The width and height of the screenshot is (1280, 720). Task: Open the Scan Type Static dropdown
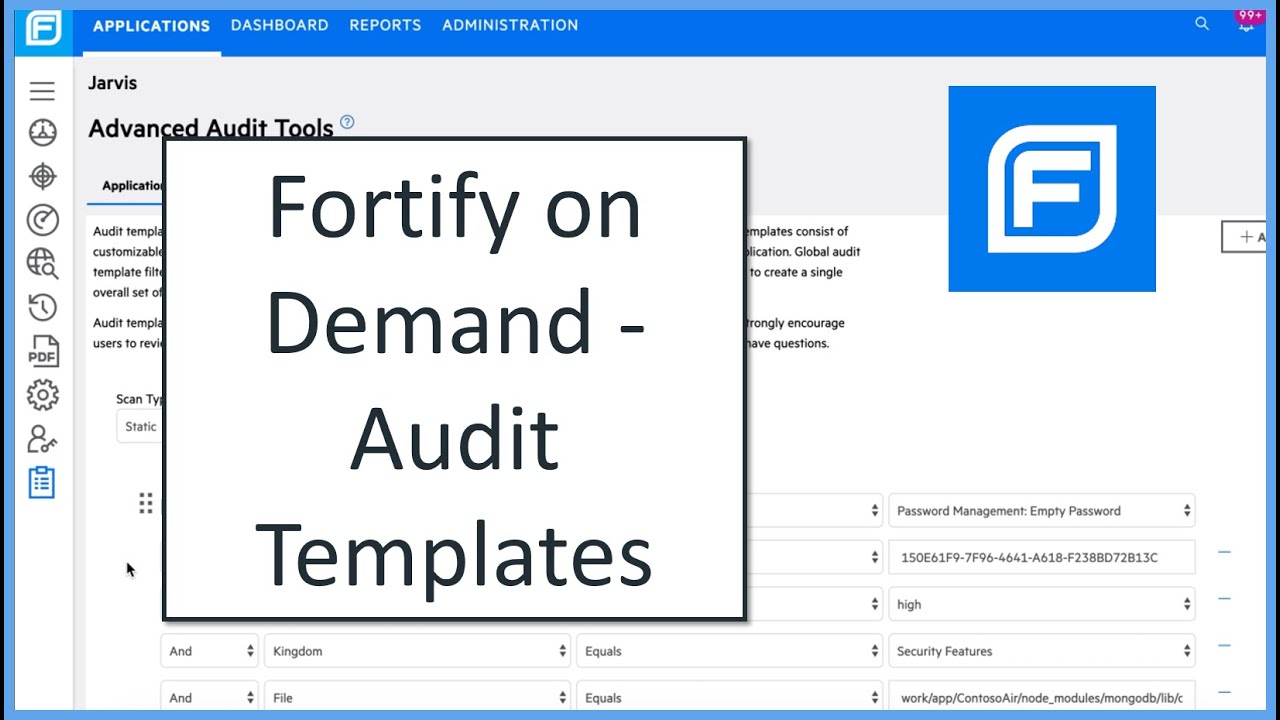pos(140,426)
